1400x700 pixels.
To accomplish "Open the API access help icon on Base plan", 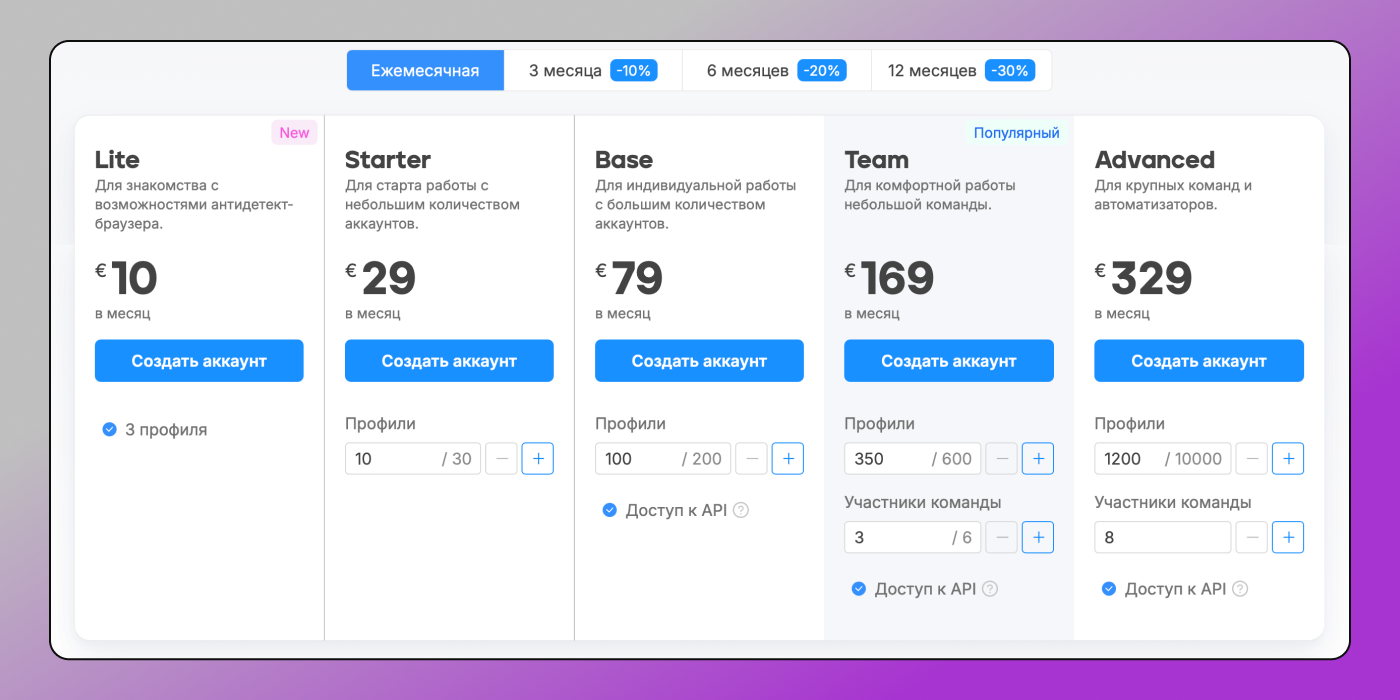I will 739,509.
